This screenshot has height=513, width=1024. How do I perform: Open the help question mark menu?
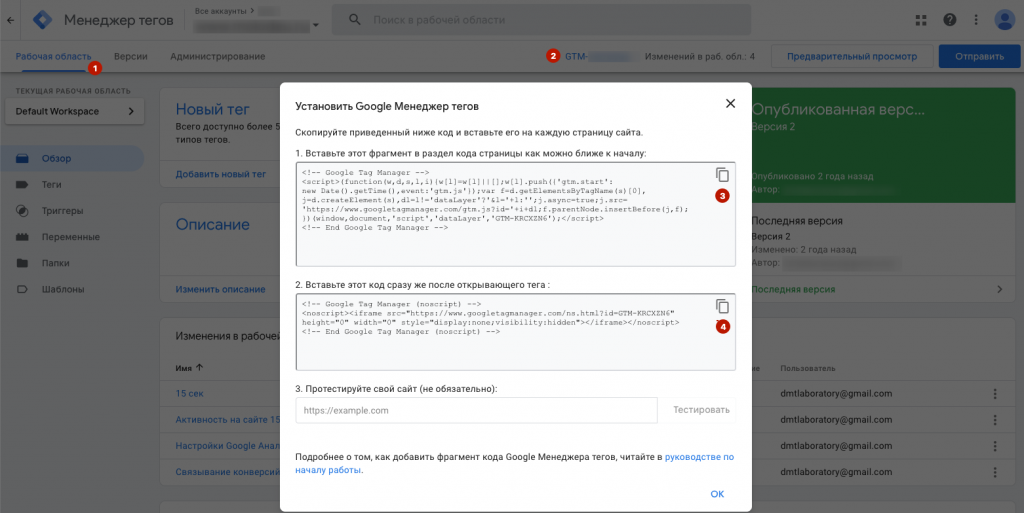pos(950,20)
